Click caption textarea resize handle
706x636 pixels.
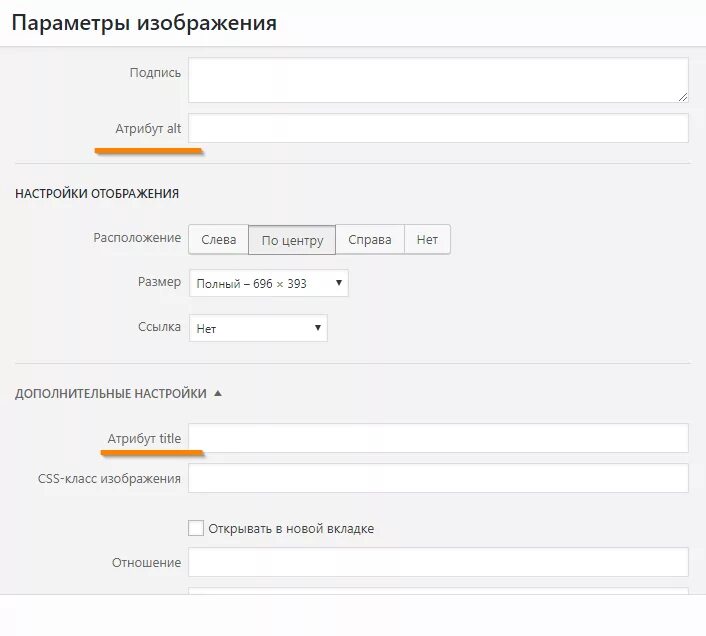pyautogui.click(x=683, y=97)
